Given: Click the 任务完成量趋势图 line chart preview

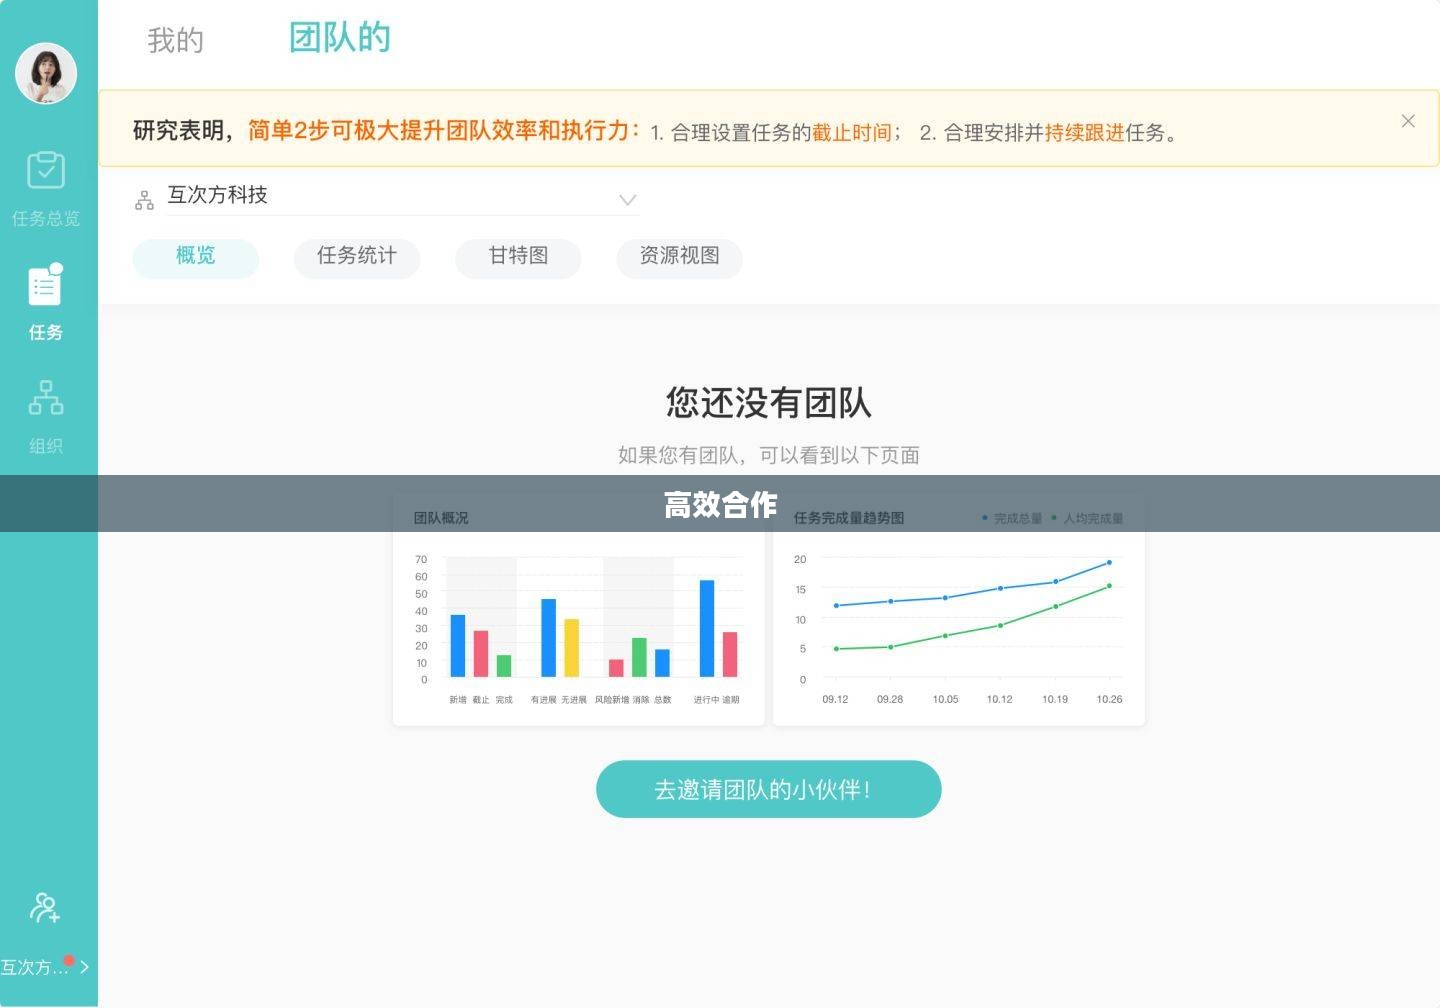Looking at the screenshot, I should tap(959, 611).
